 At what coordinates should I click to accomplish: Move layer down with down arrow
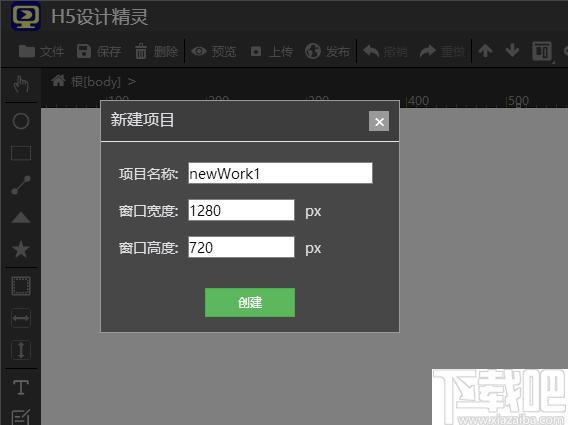coord(512,51)
